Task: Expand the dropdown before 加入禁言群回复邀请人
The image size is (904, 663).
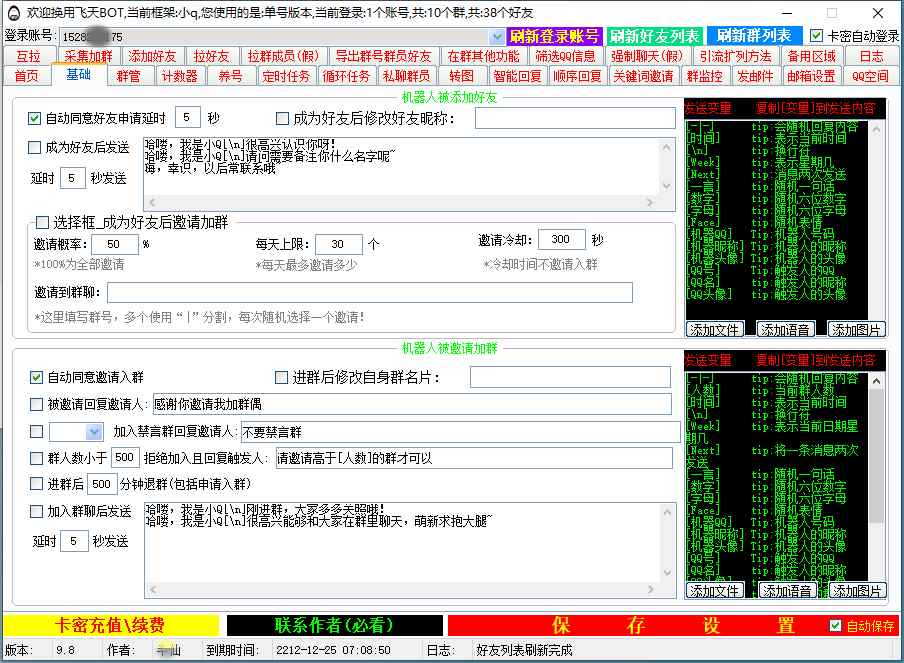Action: (x=94, y=432)
